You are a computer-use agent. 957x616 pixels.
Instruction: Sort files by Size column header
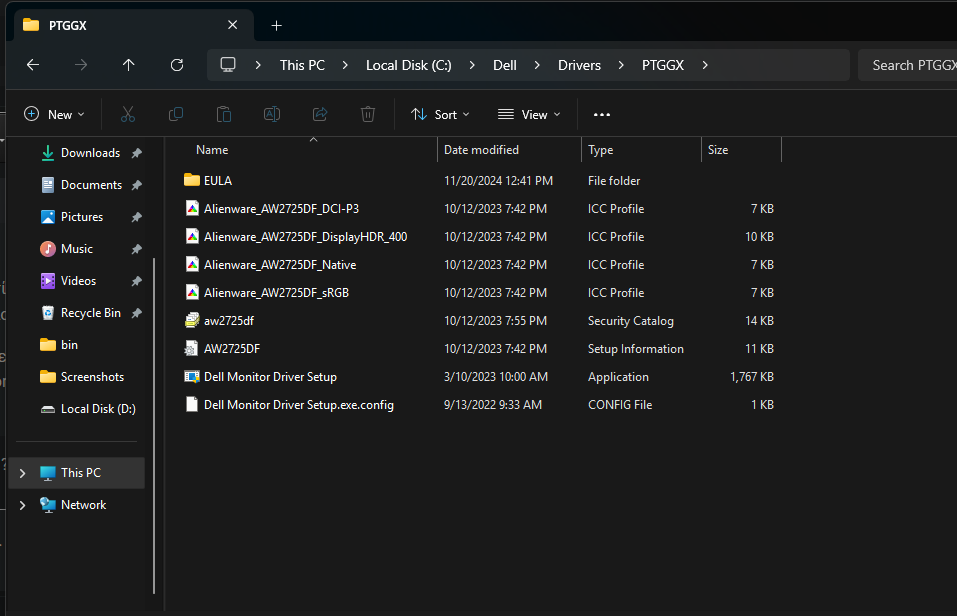(x=718, y=150)
